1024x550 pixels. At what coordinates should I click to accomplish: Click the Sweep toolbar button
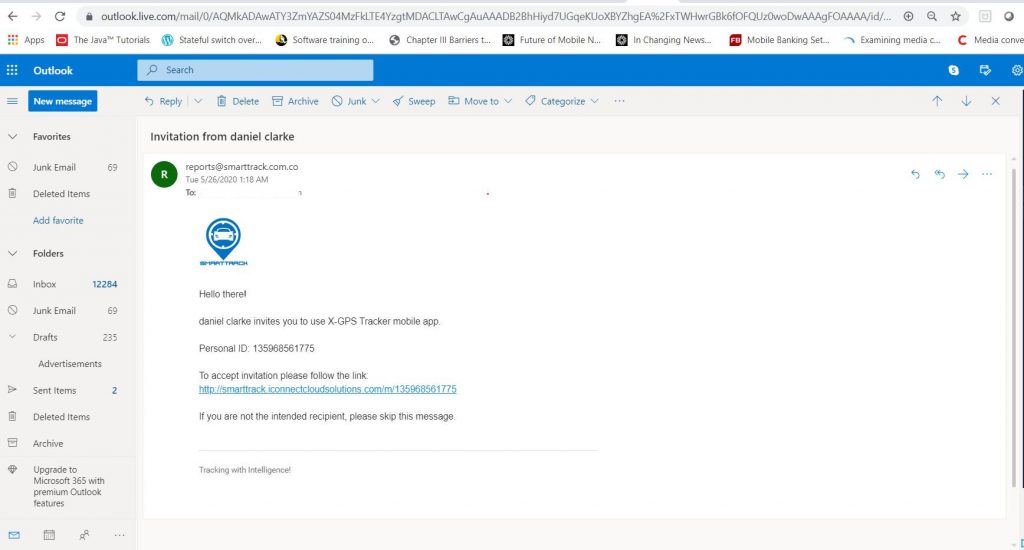coord(414,101)
